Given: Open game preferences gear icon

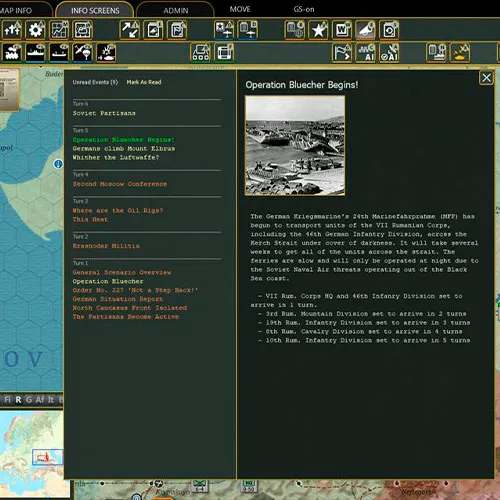Looking at the screenshot, I should pyautogui.click(x=35, y=30).
